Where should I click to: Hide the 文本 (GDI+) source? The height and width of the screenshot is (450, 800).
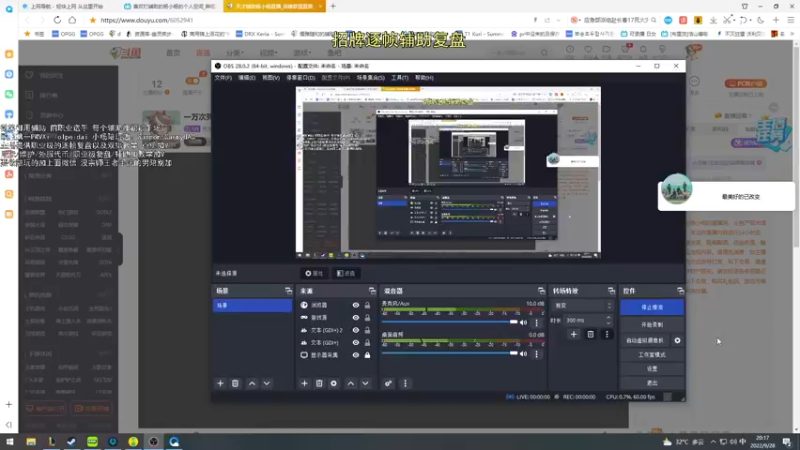point(356,342)
